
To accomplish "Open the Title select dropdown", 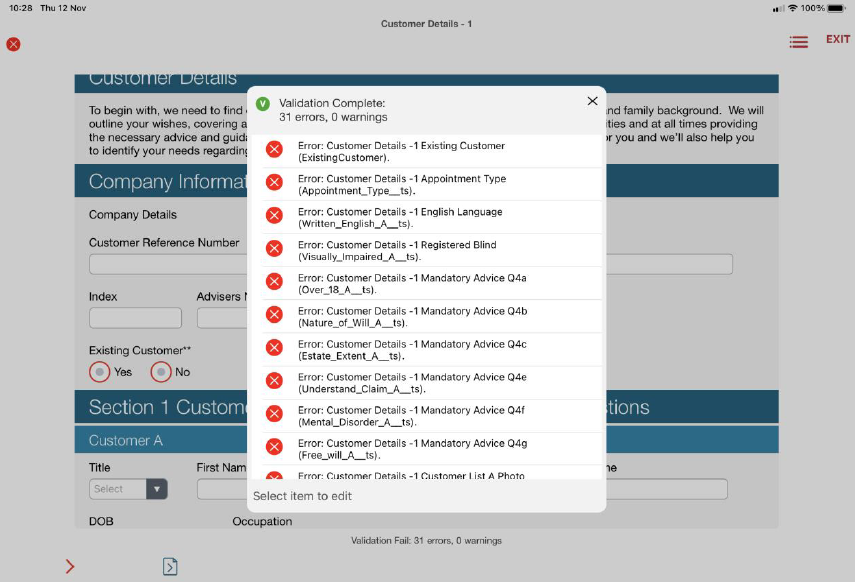I will pos(128,489).
